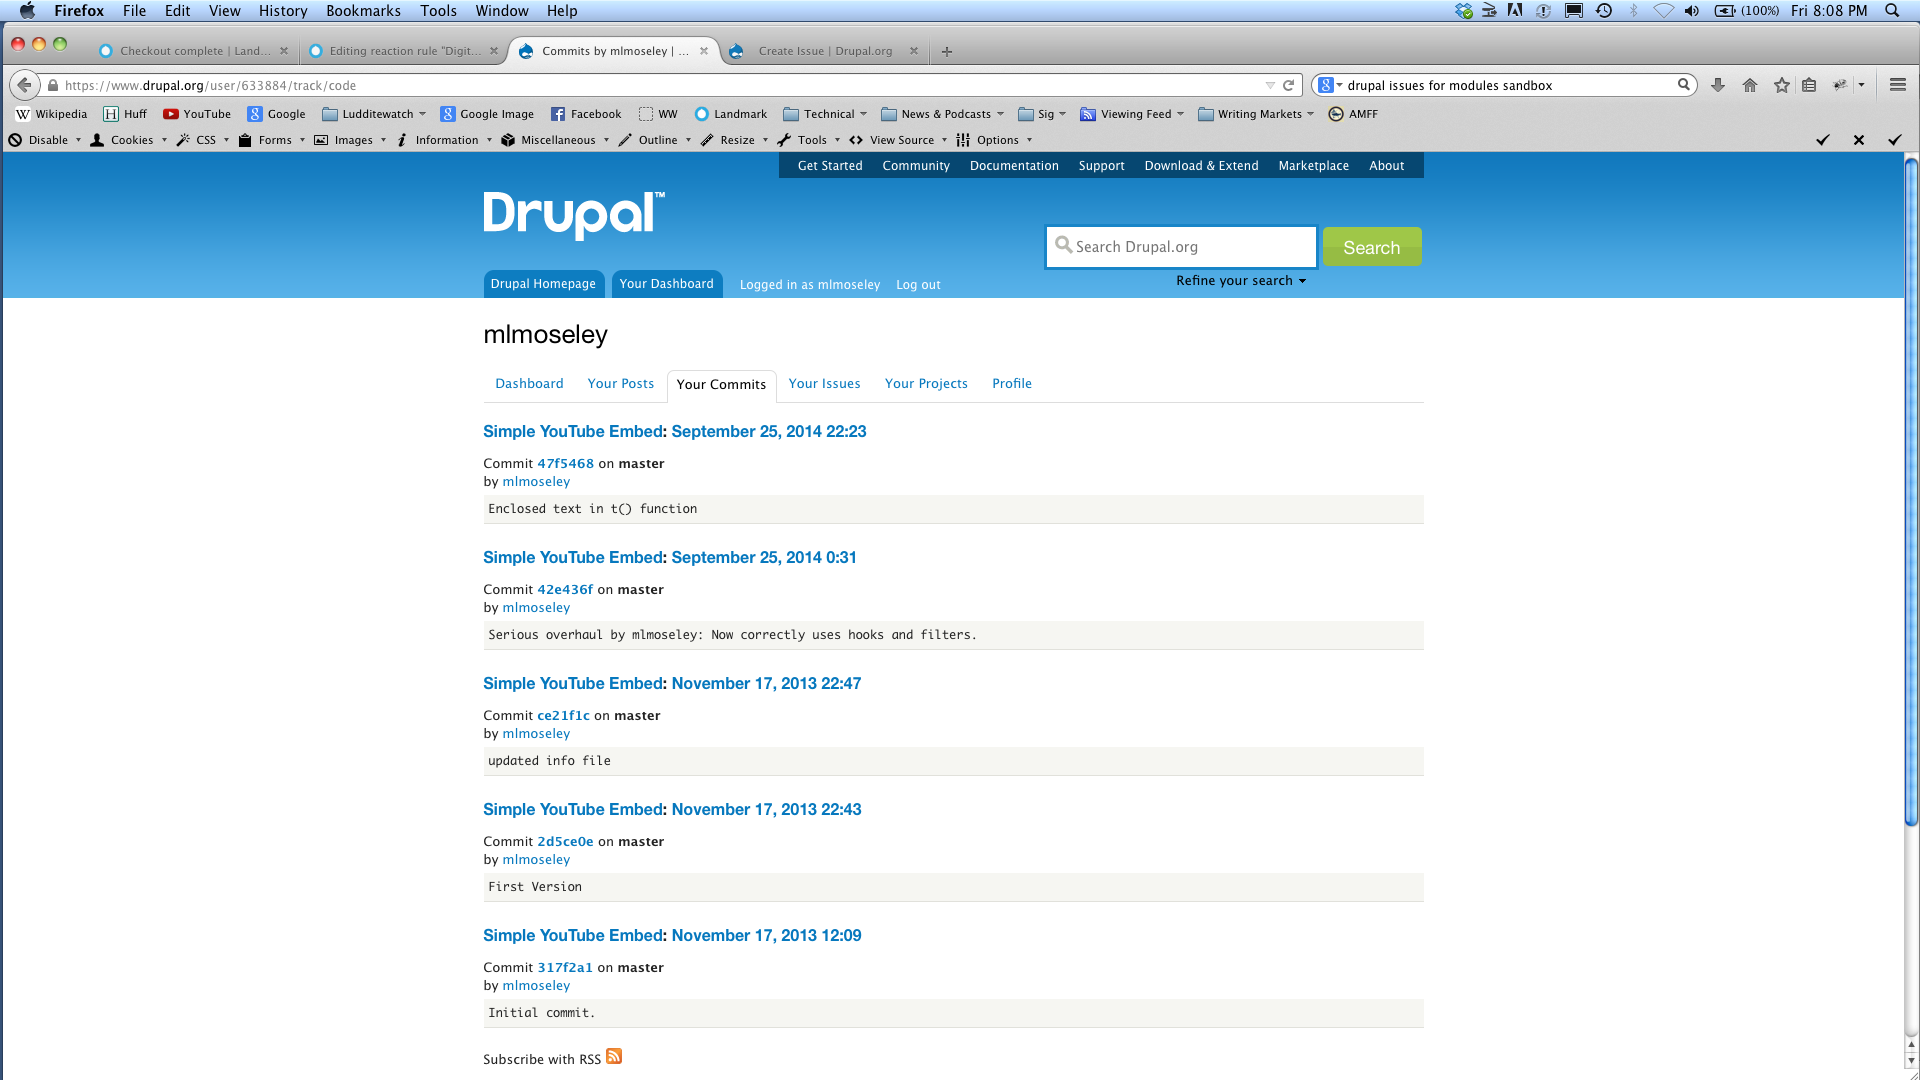
Task: Switch to Your Issues tab
Action: 824,384
